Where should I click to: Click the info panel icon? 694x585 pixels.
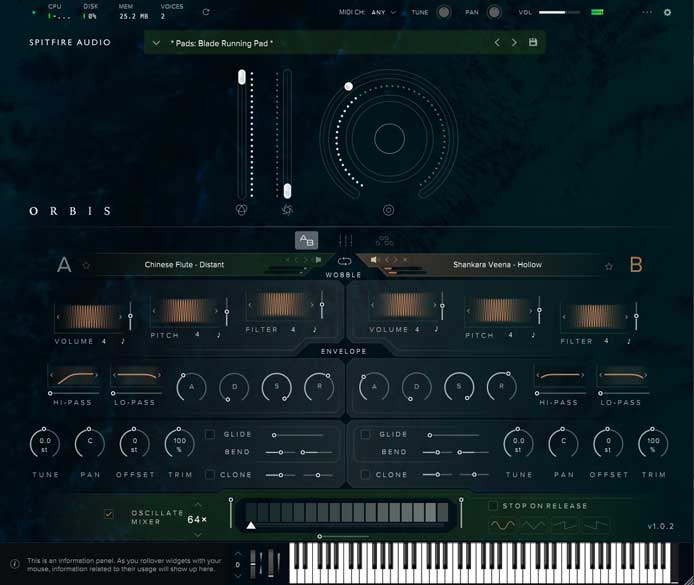tap(15, 564)
